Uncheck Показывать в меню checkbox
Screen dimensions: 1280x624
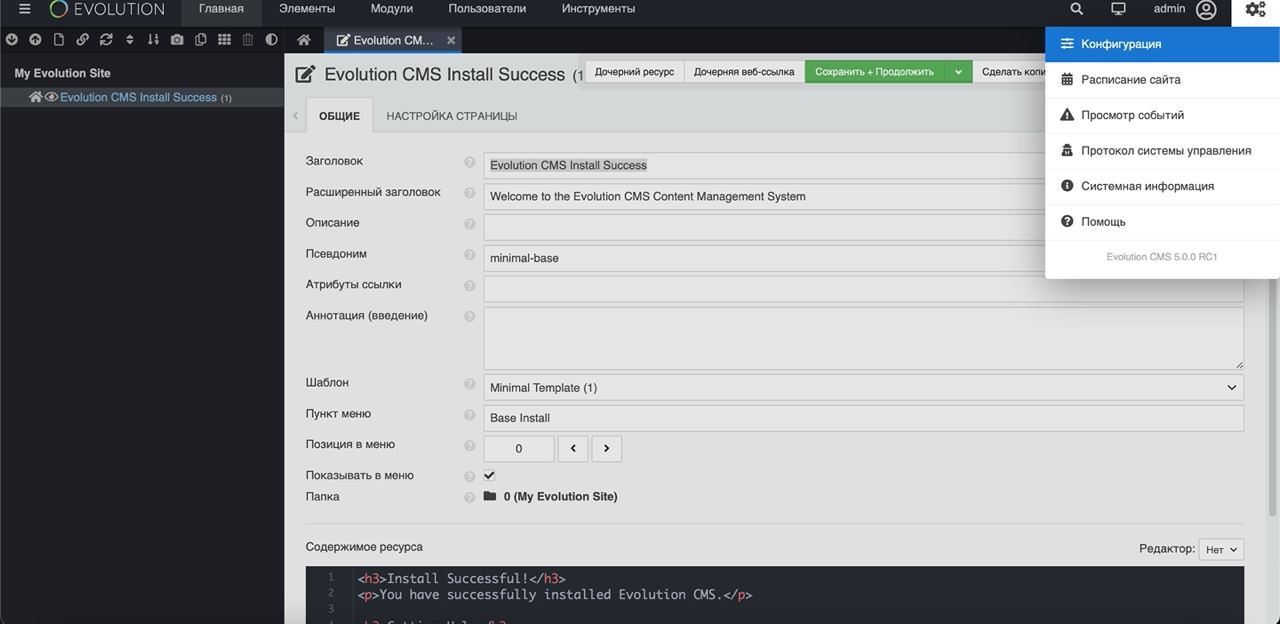(x=489, y=475)
